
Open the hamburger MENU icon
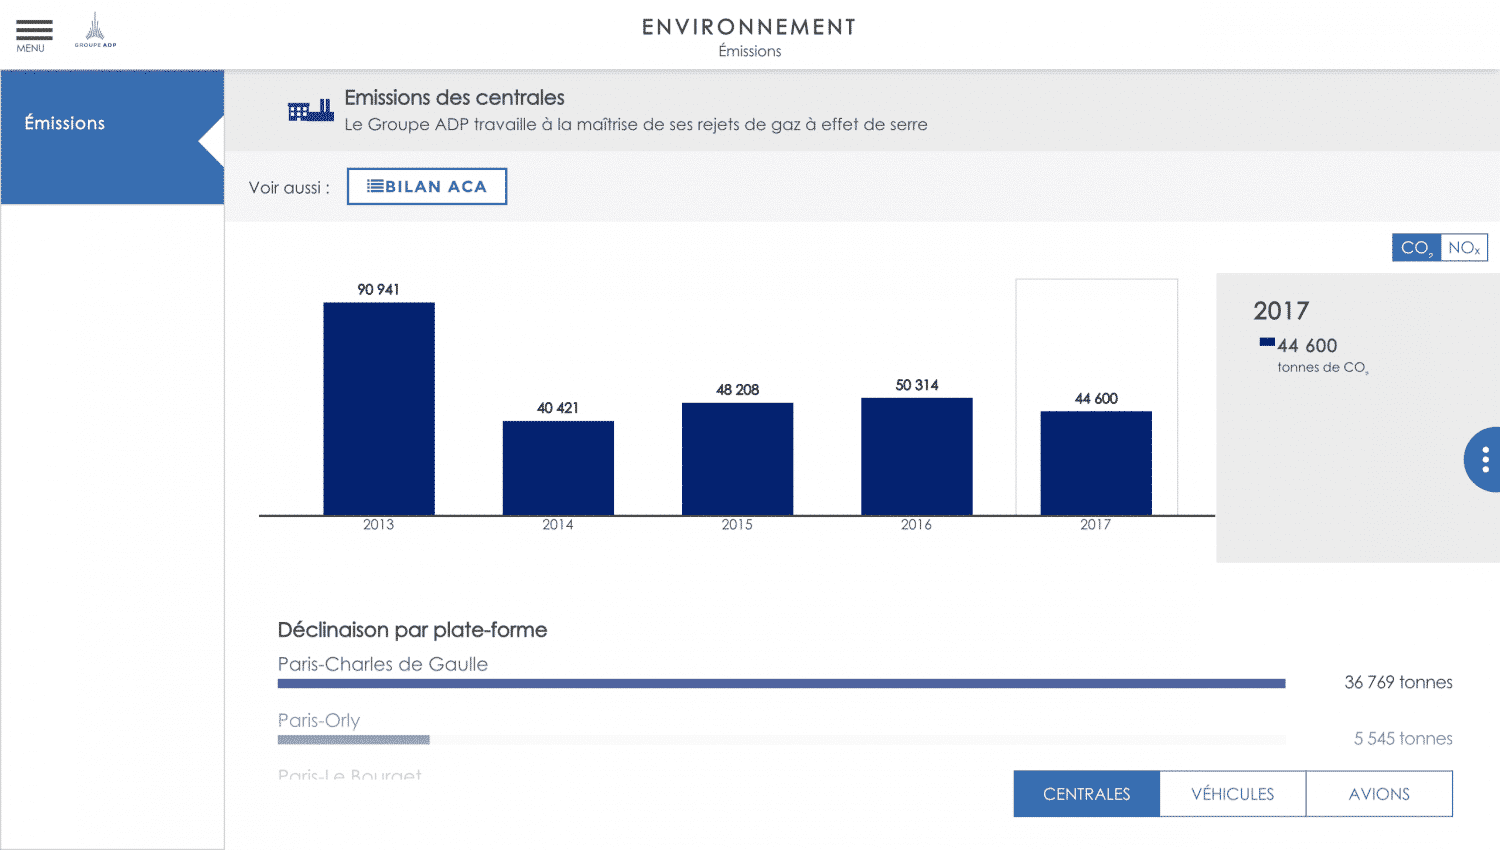tap(33, 35)
